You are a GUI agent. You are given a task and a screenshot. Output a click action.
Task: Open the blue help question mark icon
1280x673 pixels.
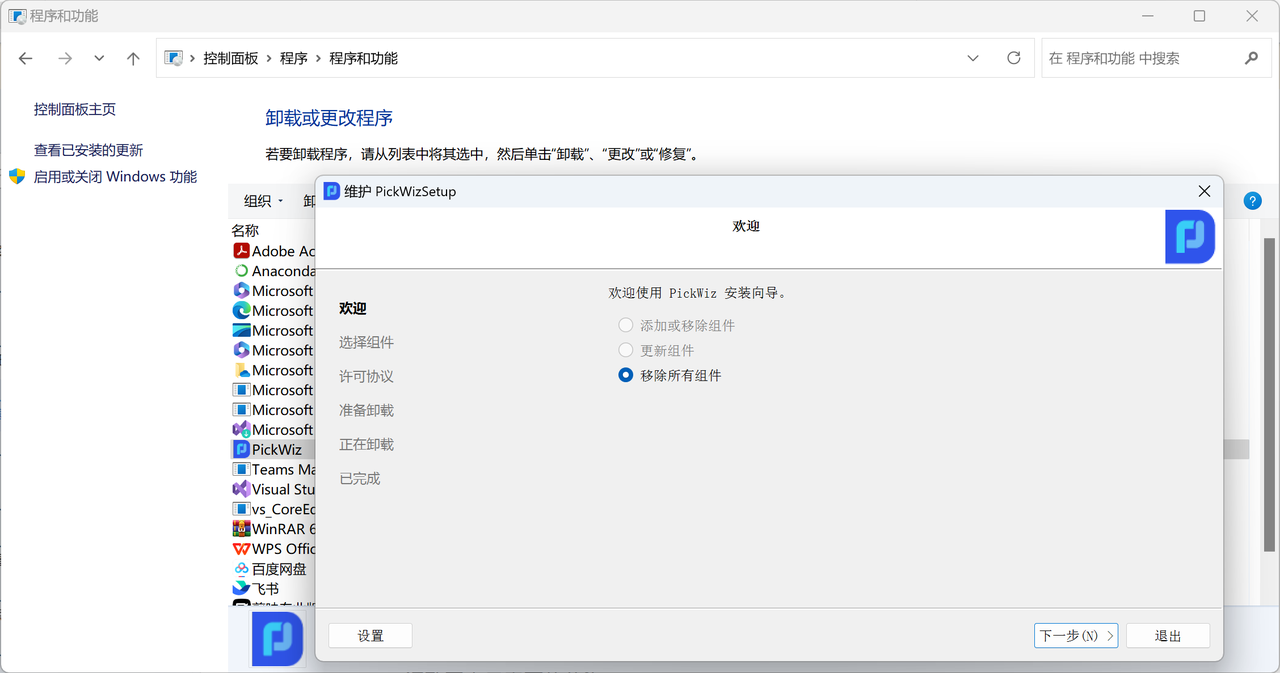pyautogui.click(x=1252, y=201)
